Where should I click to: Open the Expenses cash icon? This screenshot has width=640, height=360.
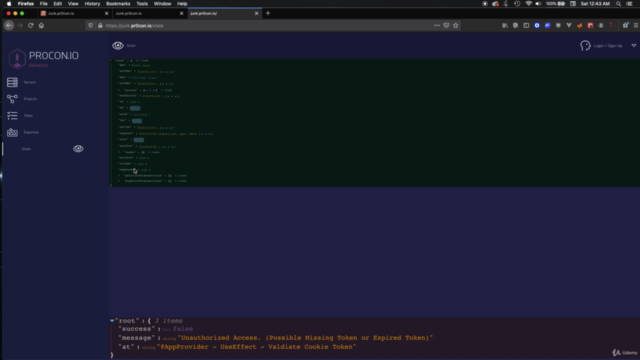[x=12, y=132]
